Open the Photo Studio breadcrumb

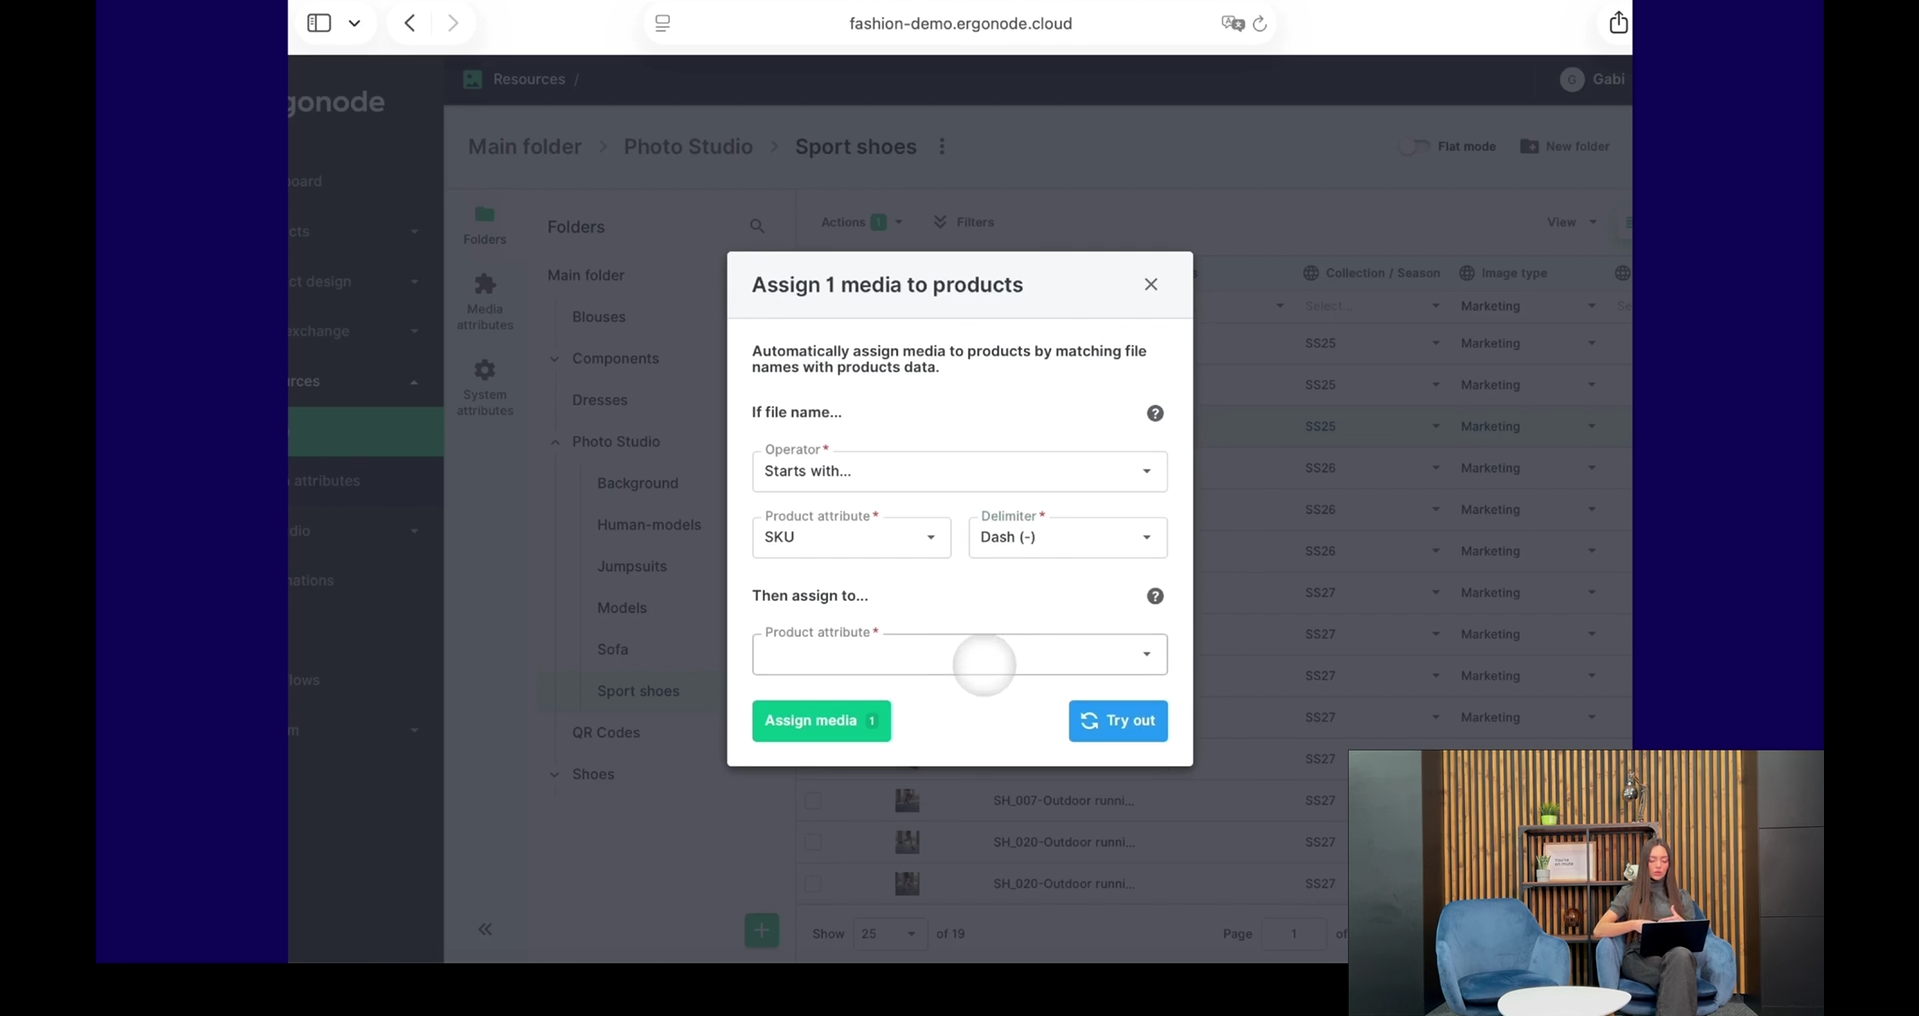tap(688, 146)
